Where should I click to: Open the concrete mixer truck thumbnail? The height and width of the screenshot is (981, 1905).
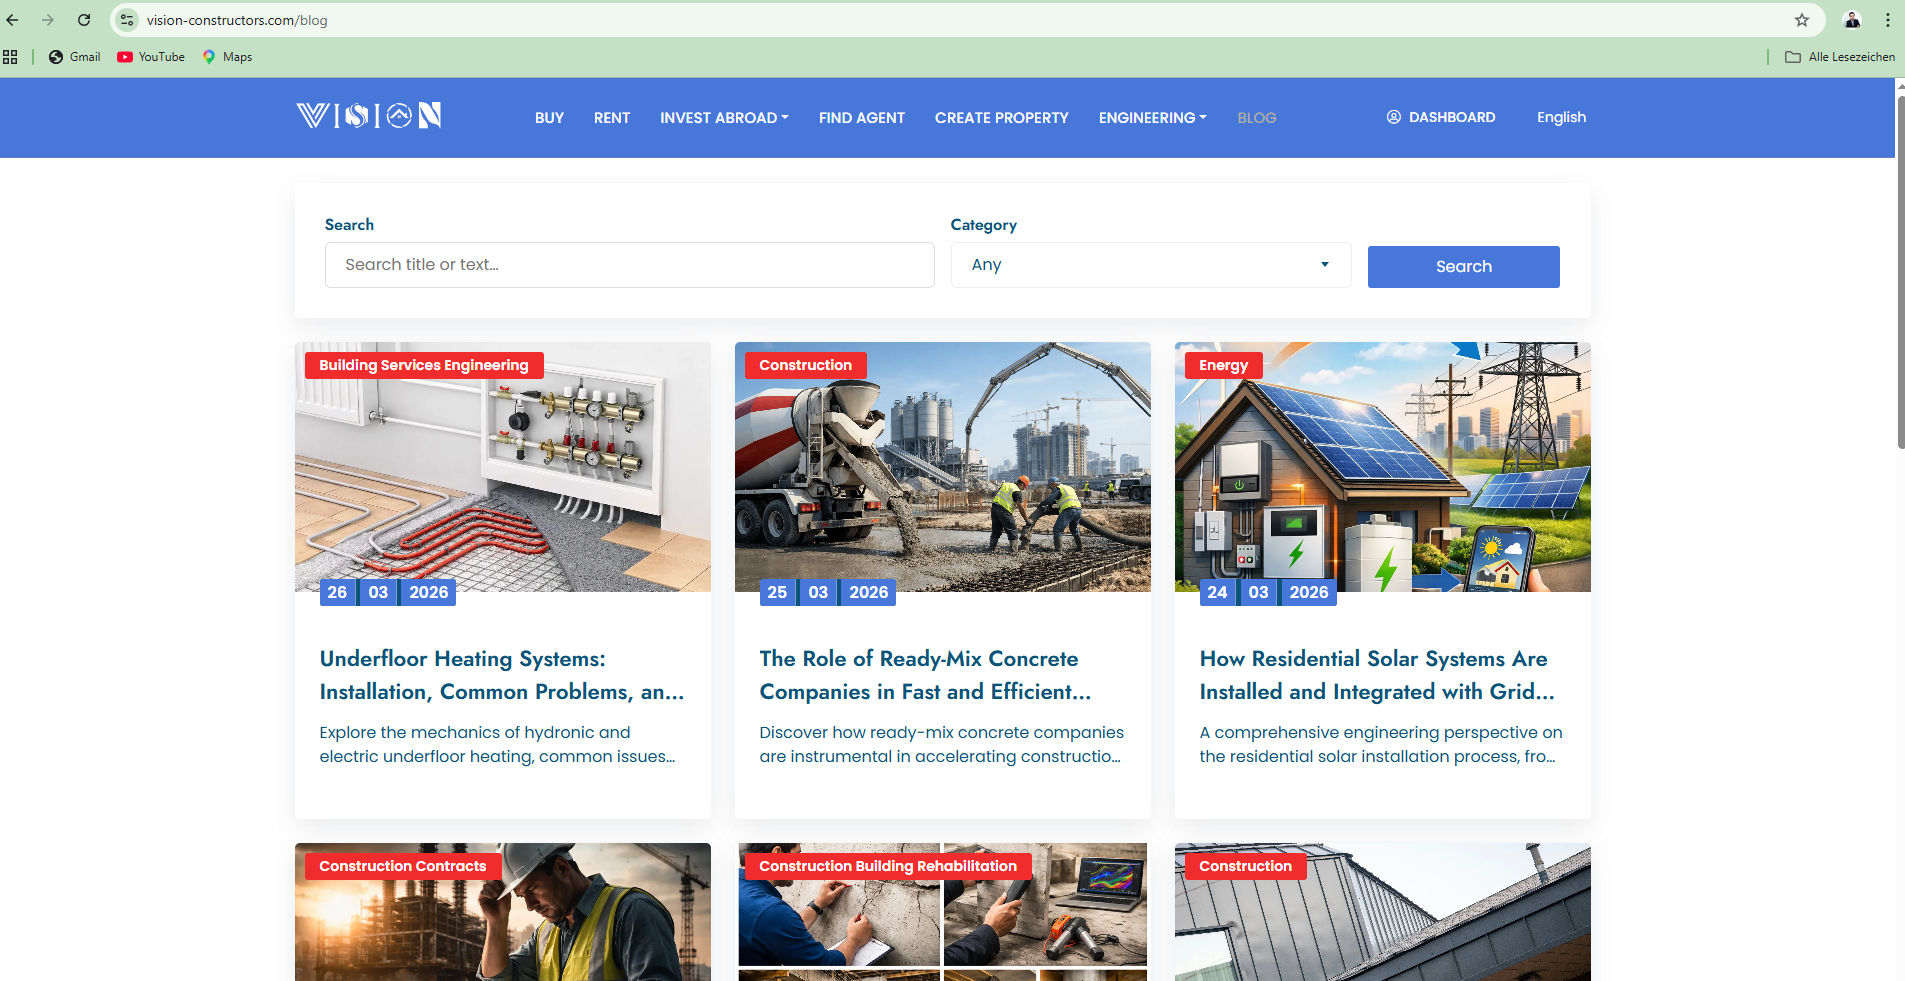[943, 467]
